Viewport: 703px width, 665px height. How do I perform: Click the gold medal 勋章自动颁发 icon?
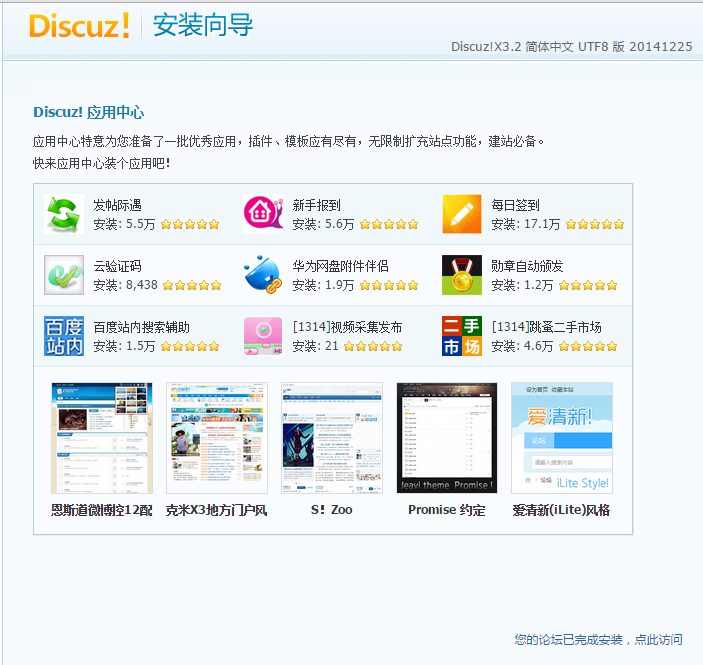(x=462, y=275)
